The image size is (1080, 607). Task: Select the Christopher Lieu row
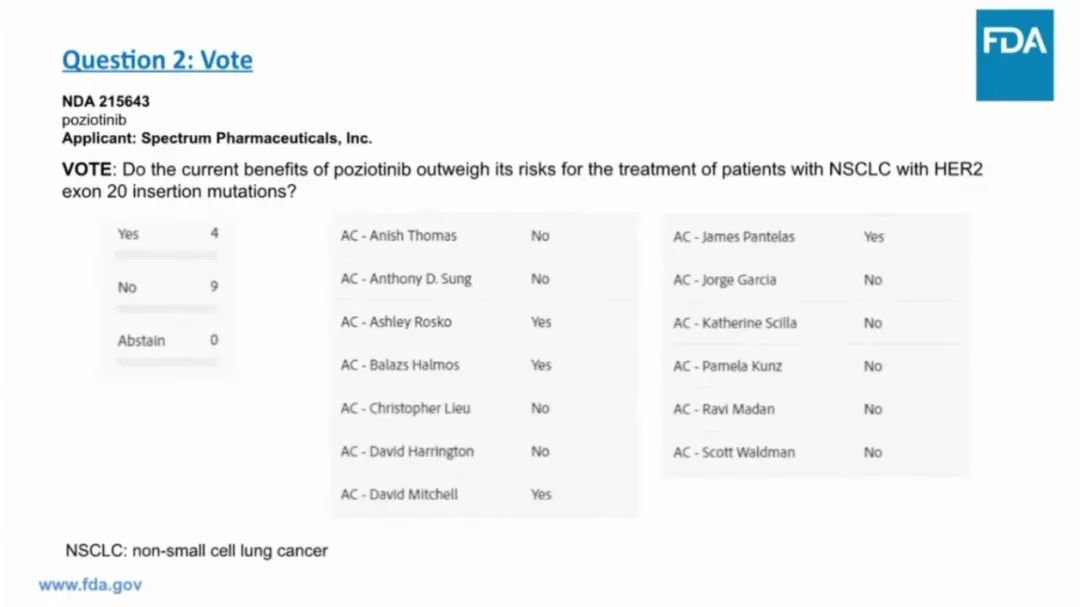[484, 409]
